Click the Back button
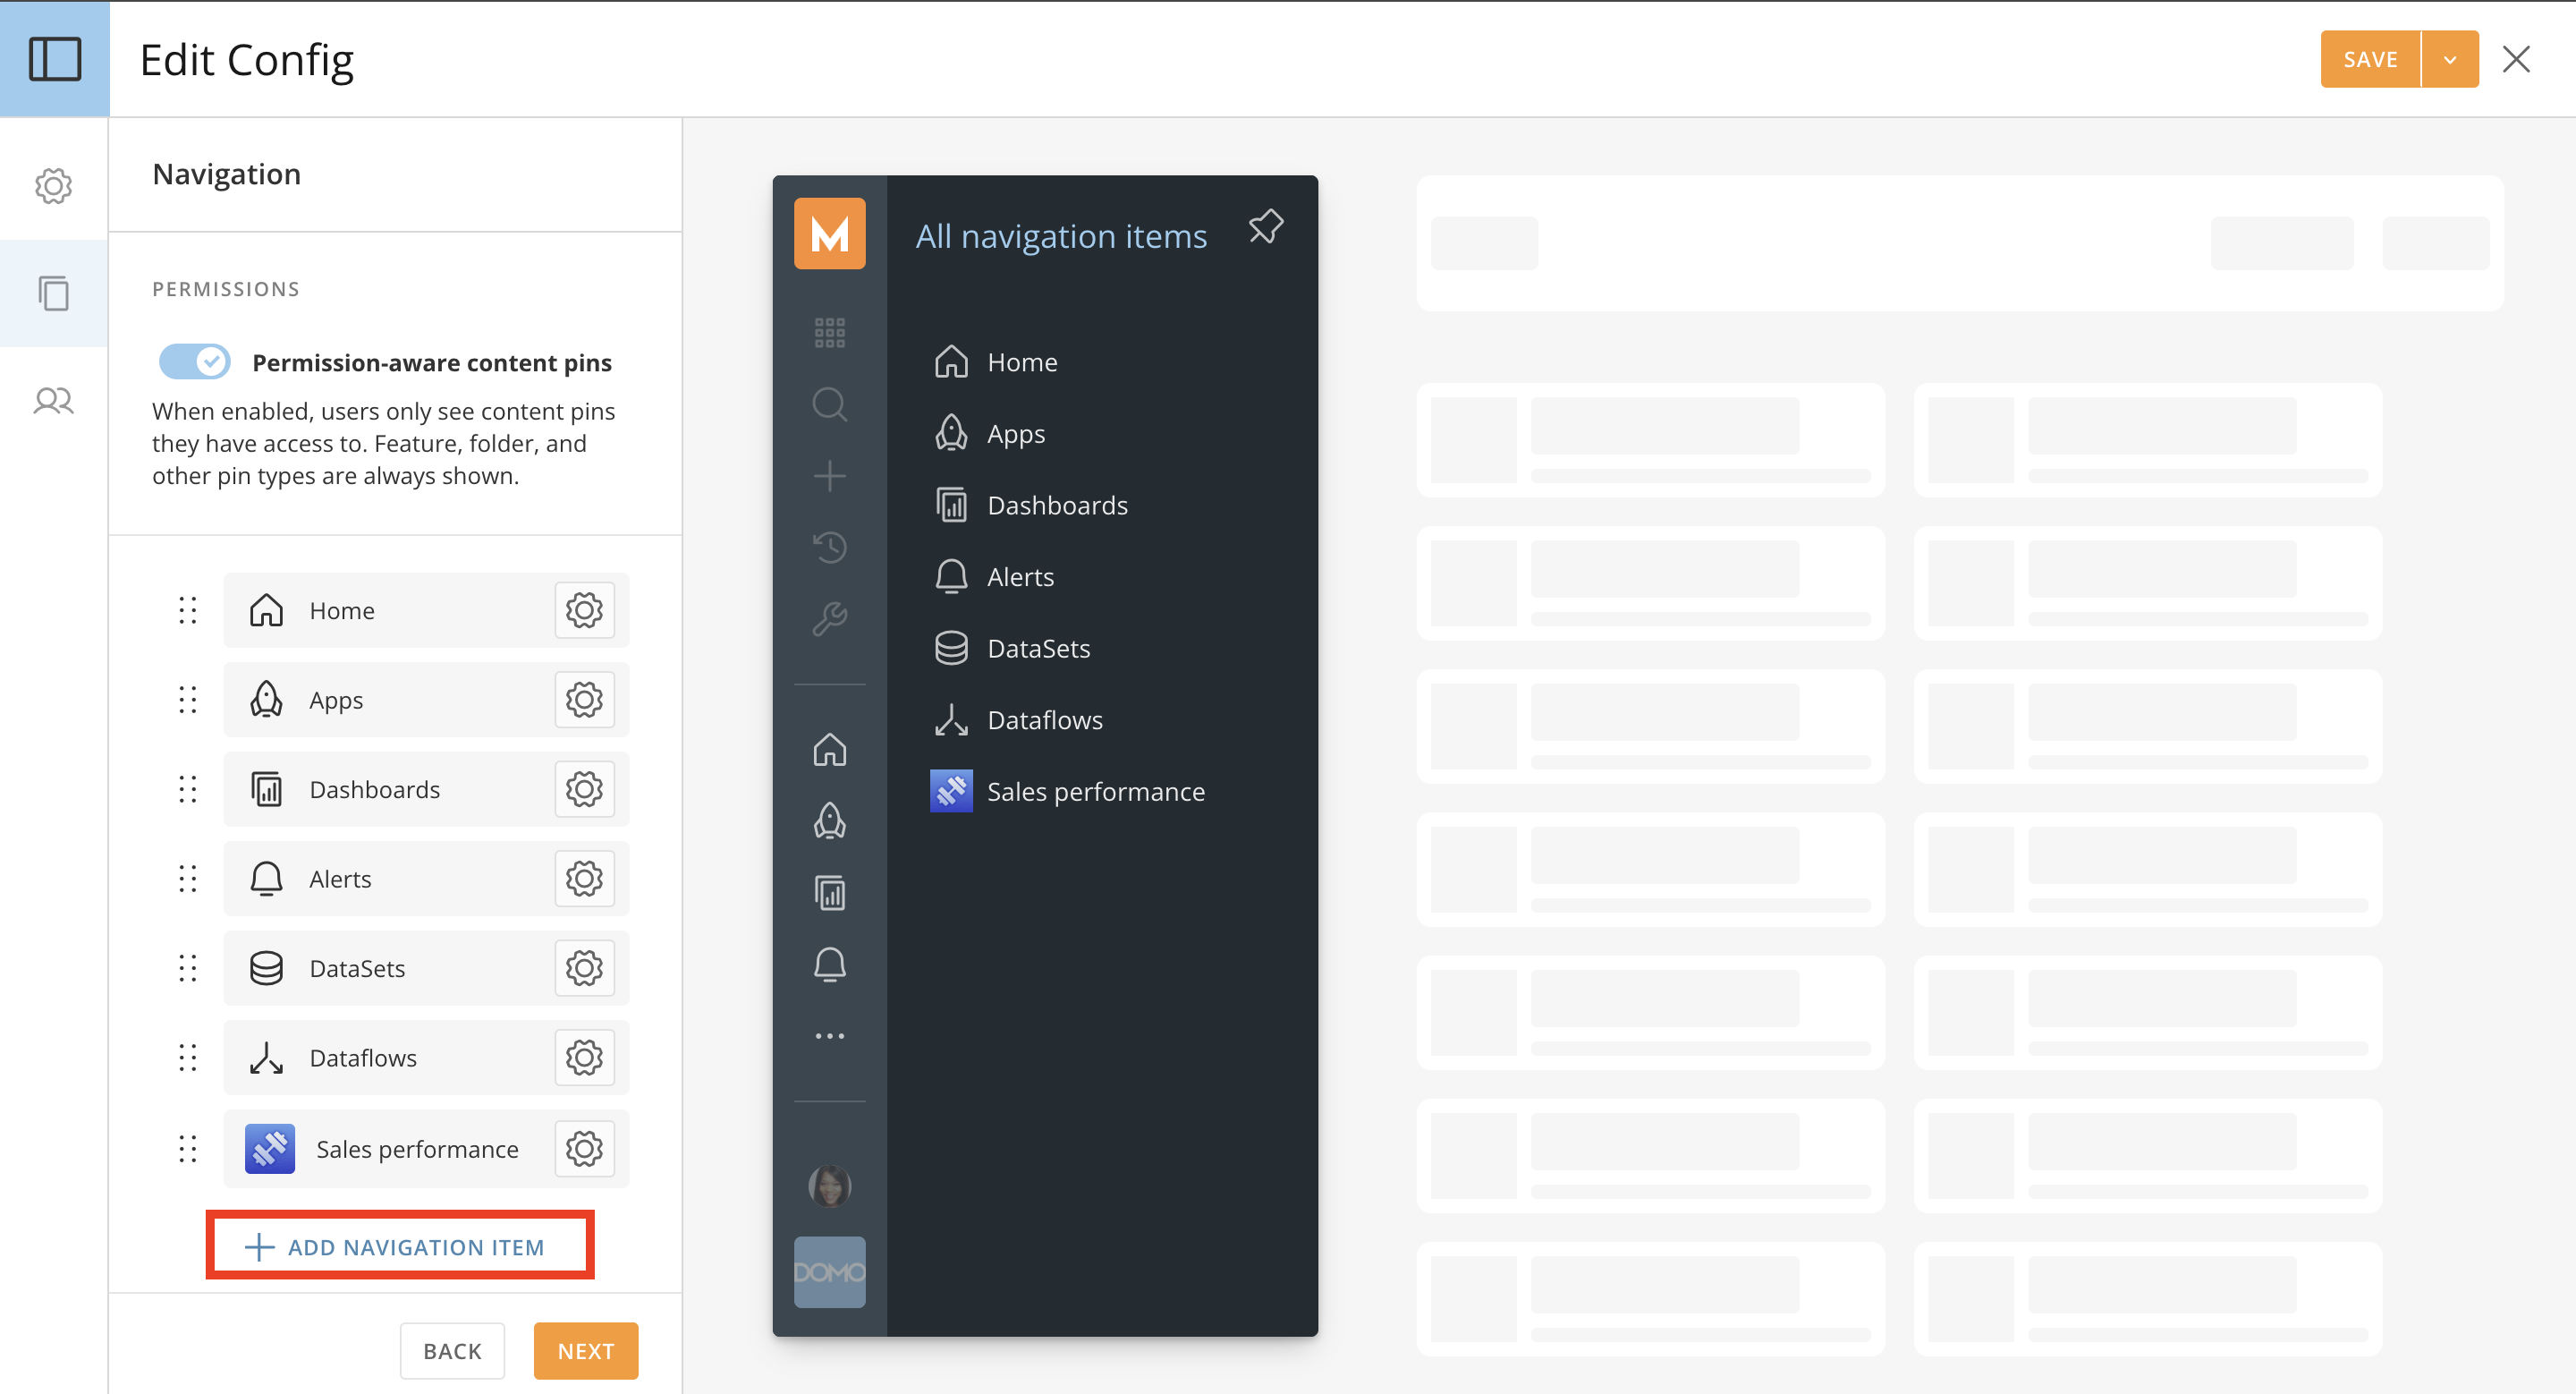This screenshot has height=1394, width=2576. [452, 1351]
